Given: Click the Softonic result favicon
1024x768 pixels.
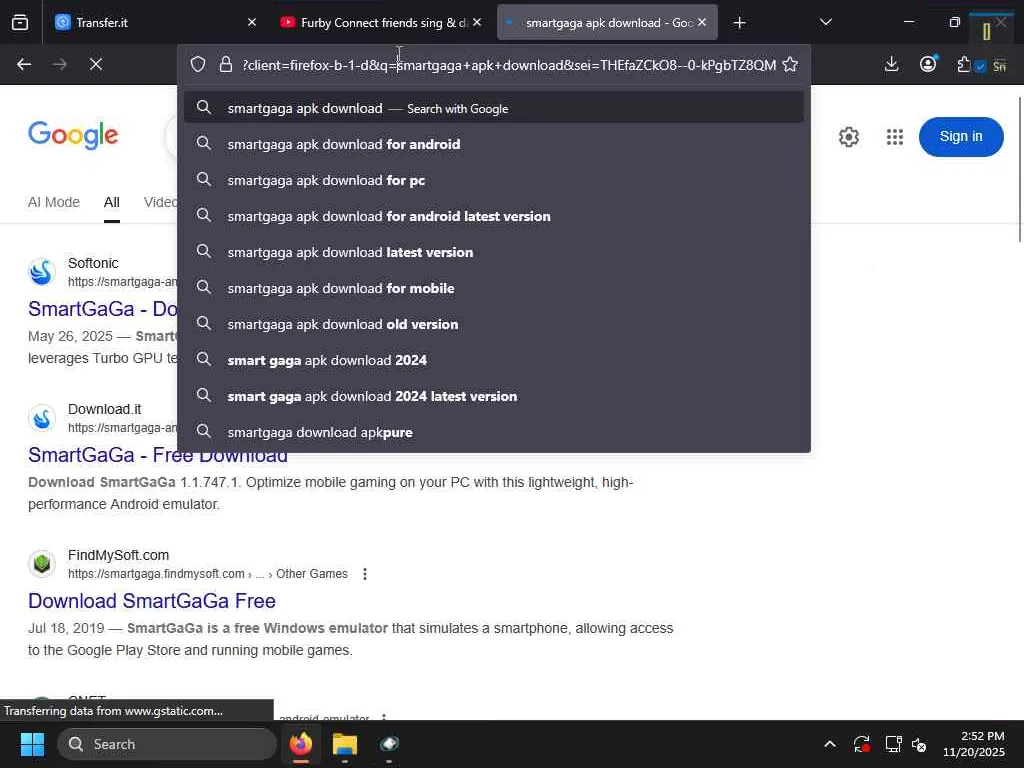Looking at the screenshot, I should pyautogui.click(x=42, y=272).
